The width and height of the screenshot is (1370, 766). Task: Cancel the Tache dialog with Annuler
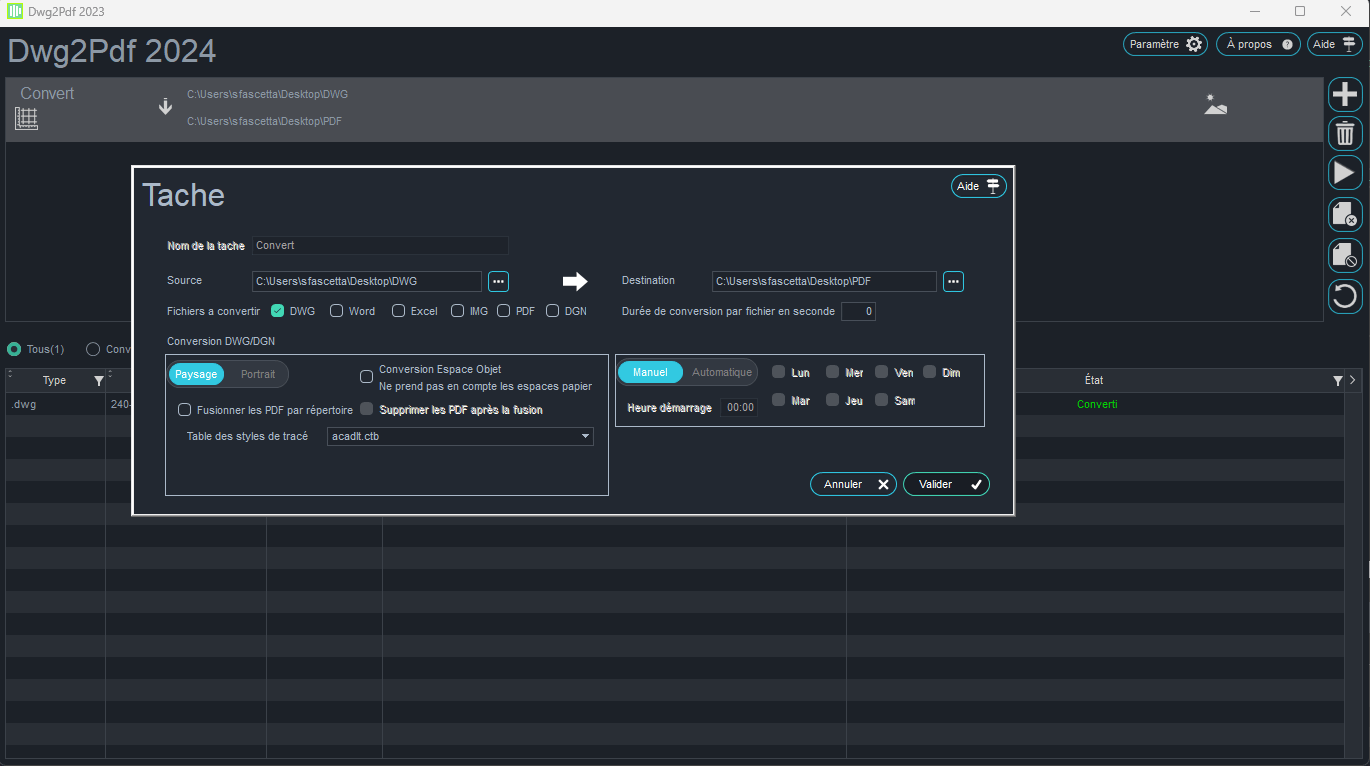(x=852, y=483)
